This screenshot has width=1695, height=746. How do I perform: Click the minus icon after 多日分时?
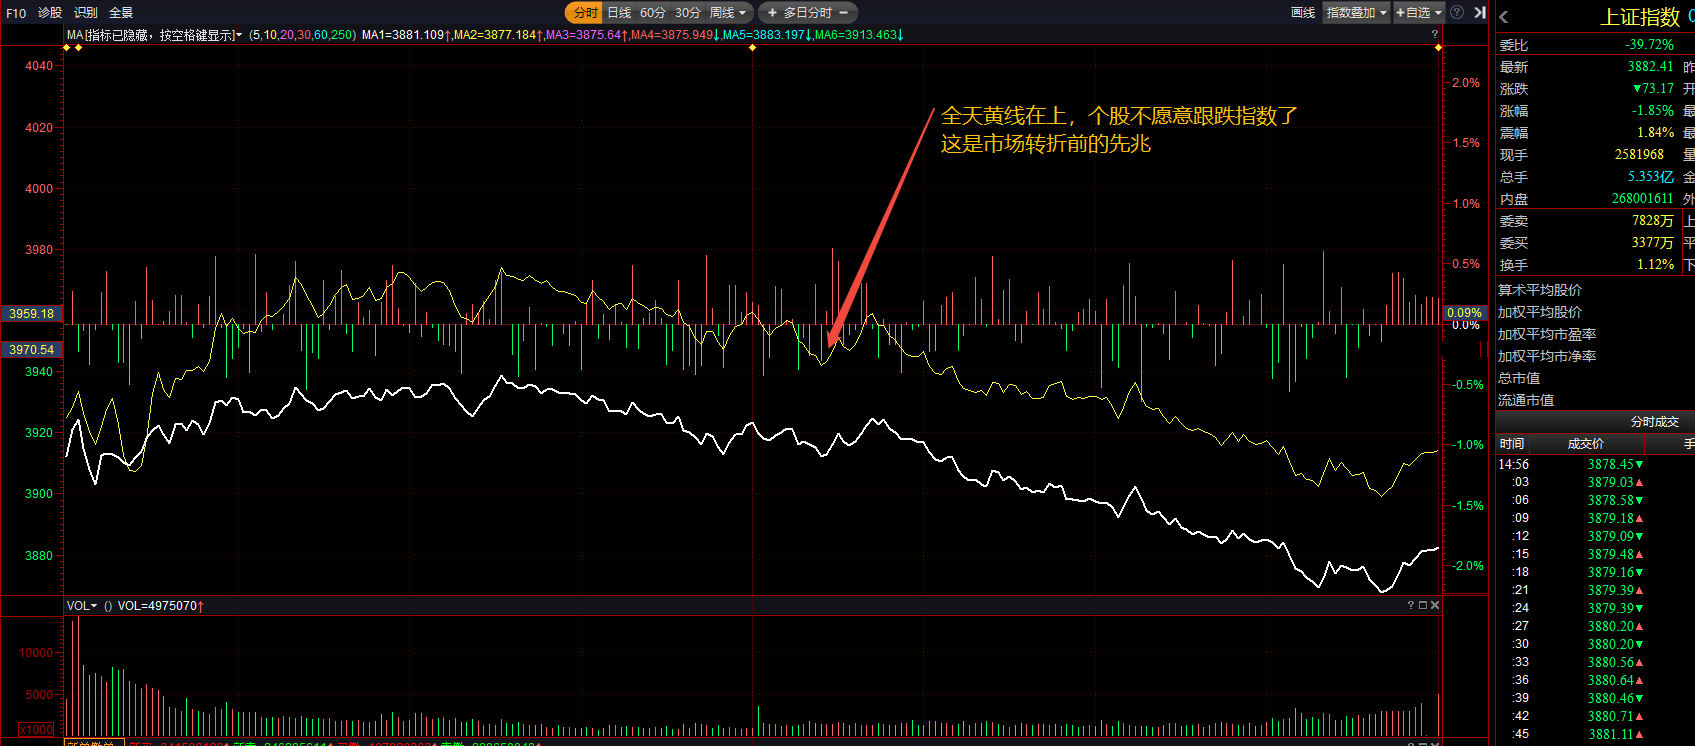click(843, 13)
